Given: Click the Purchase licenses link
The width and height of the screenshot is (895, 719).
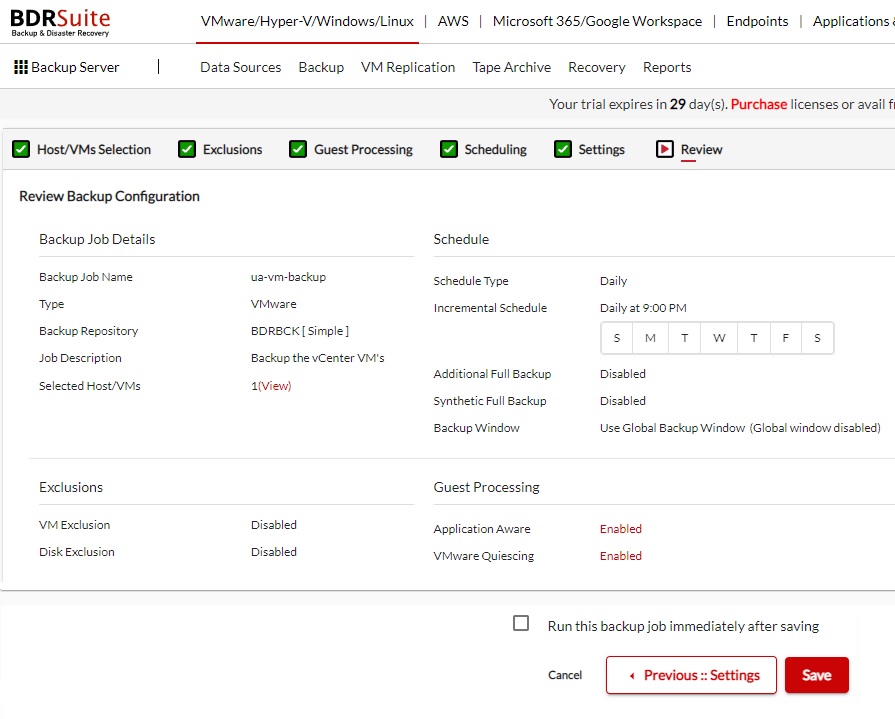Looking at the screenshot, I should click(759, 104).
